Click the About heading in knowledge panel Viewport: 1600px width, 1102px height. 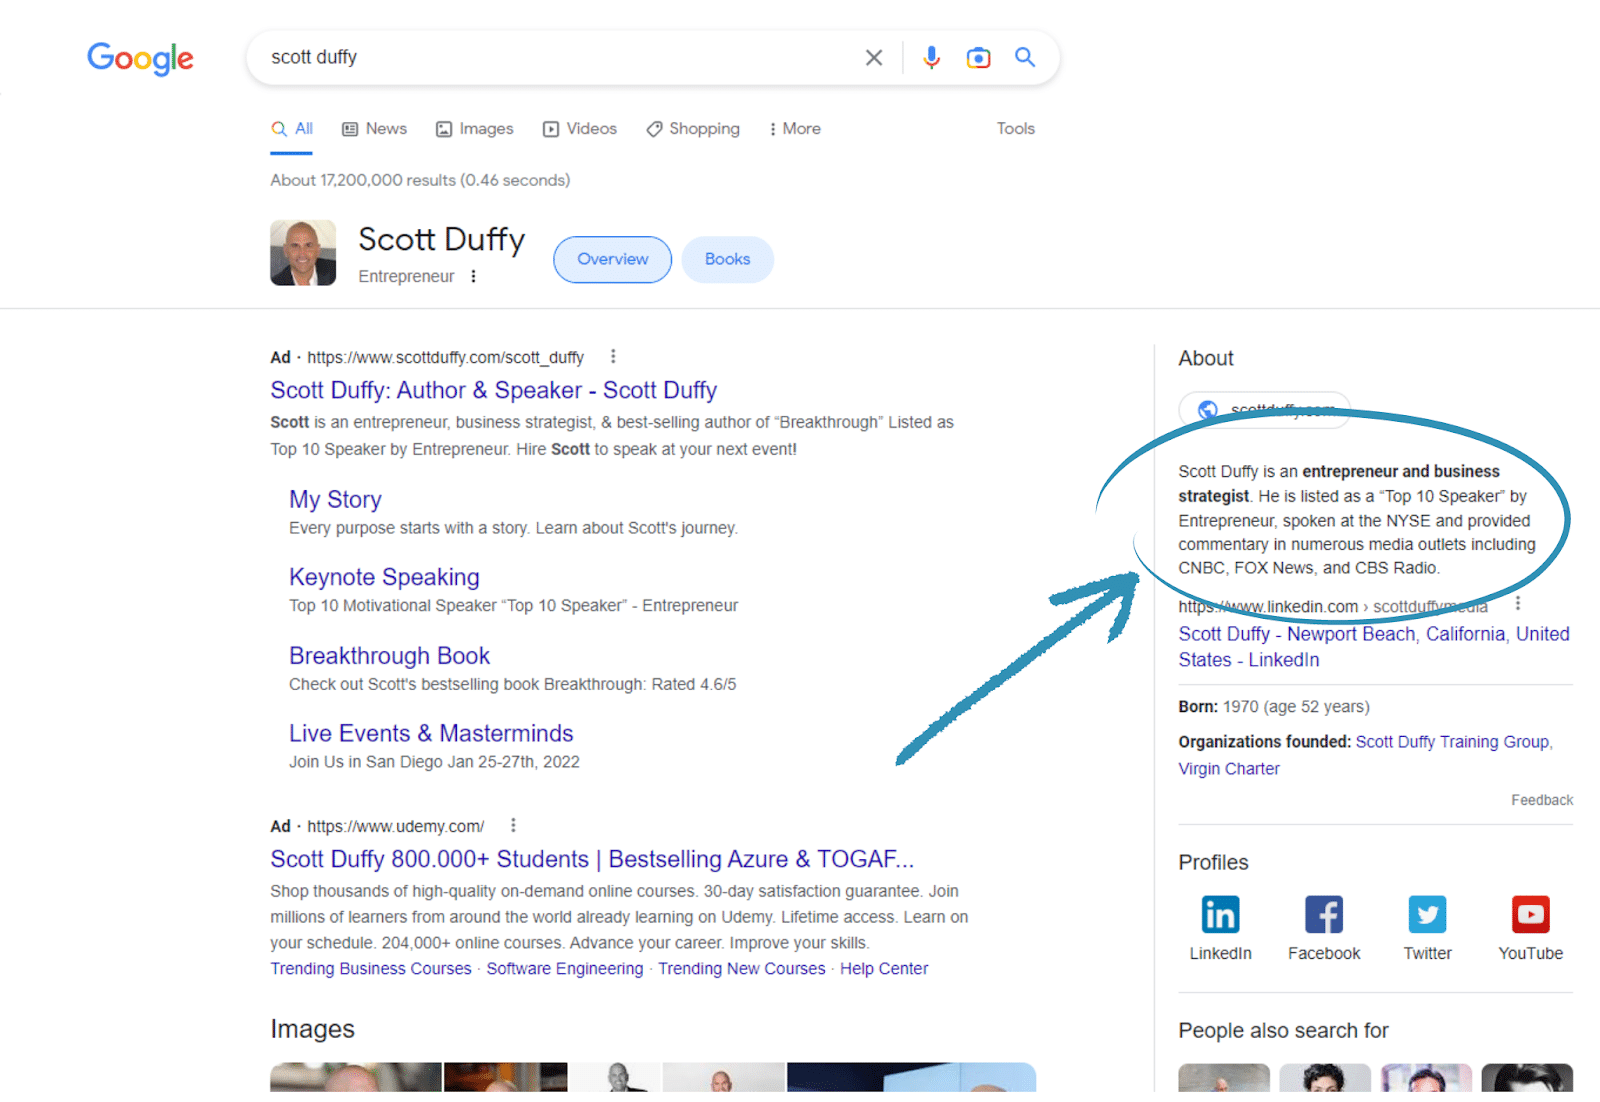1206,358
